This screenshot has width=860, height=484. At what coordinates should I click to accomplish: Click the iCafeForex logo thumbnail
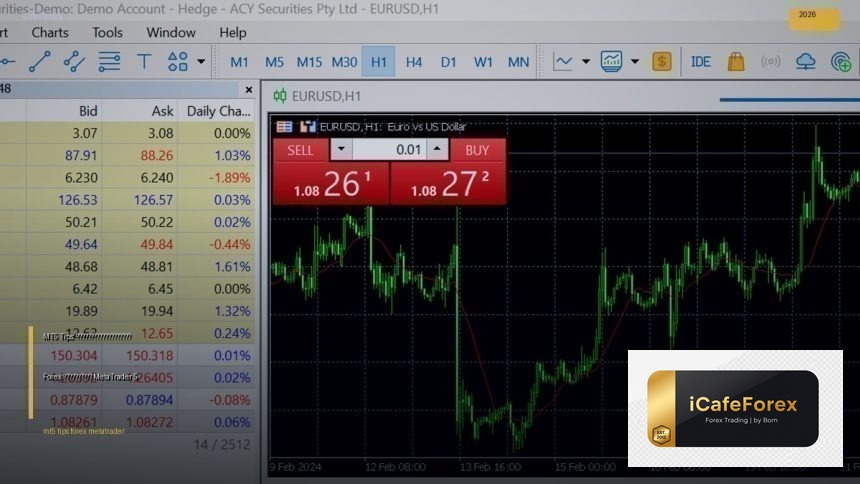[x=735, y=408]
